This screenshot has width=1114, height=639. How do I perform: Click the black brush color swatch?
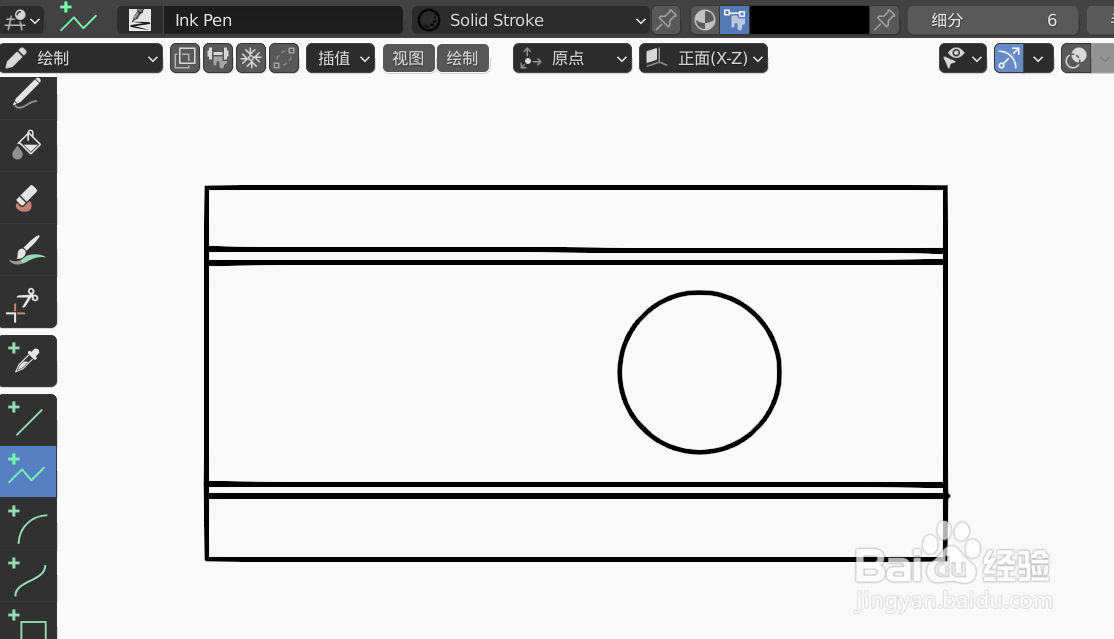[x=809, y=20]
